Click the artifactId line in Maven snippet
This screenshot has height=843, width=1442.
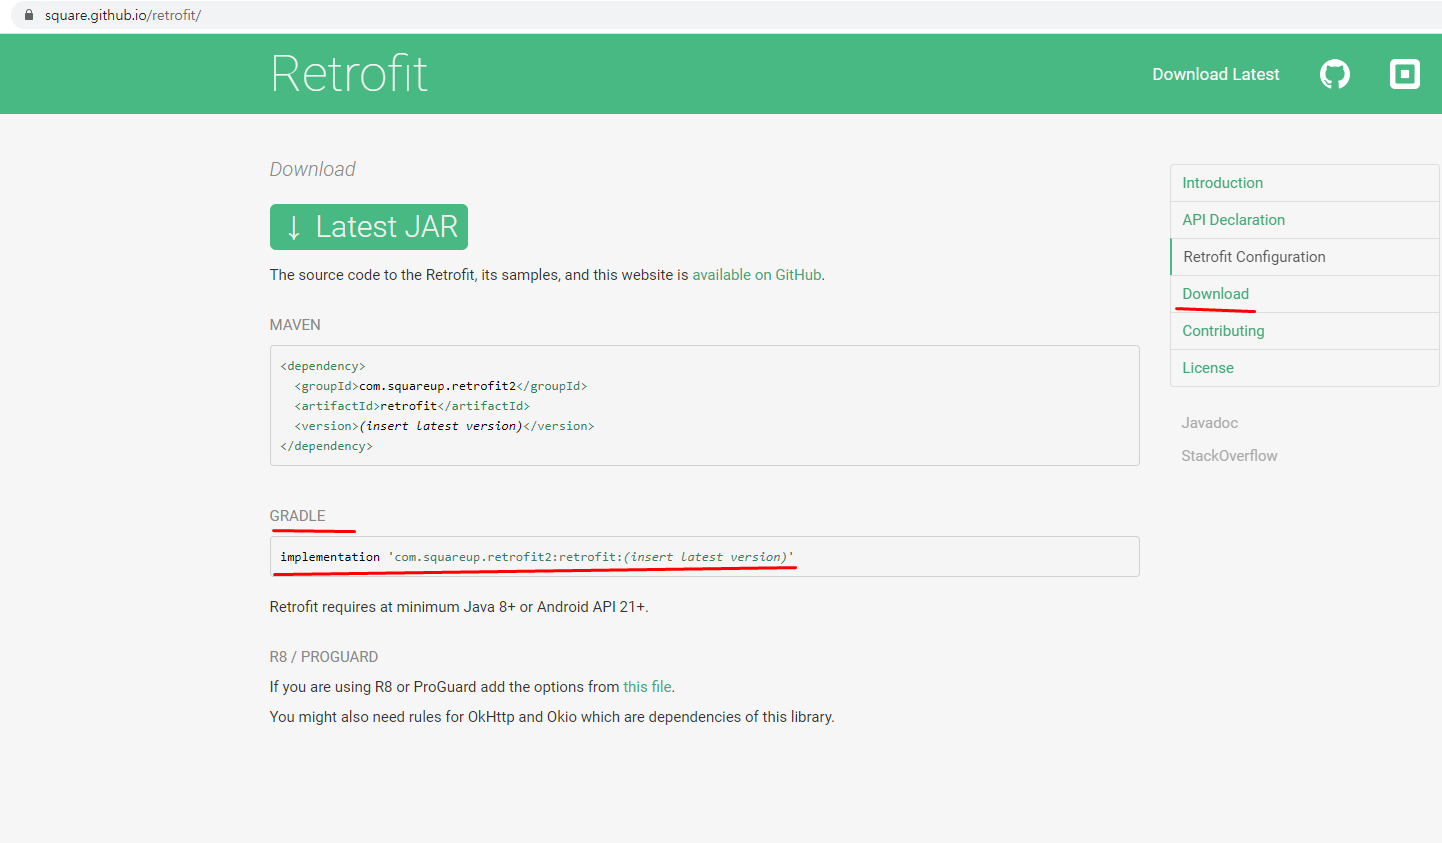[x=412, y=406]
